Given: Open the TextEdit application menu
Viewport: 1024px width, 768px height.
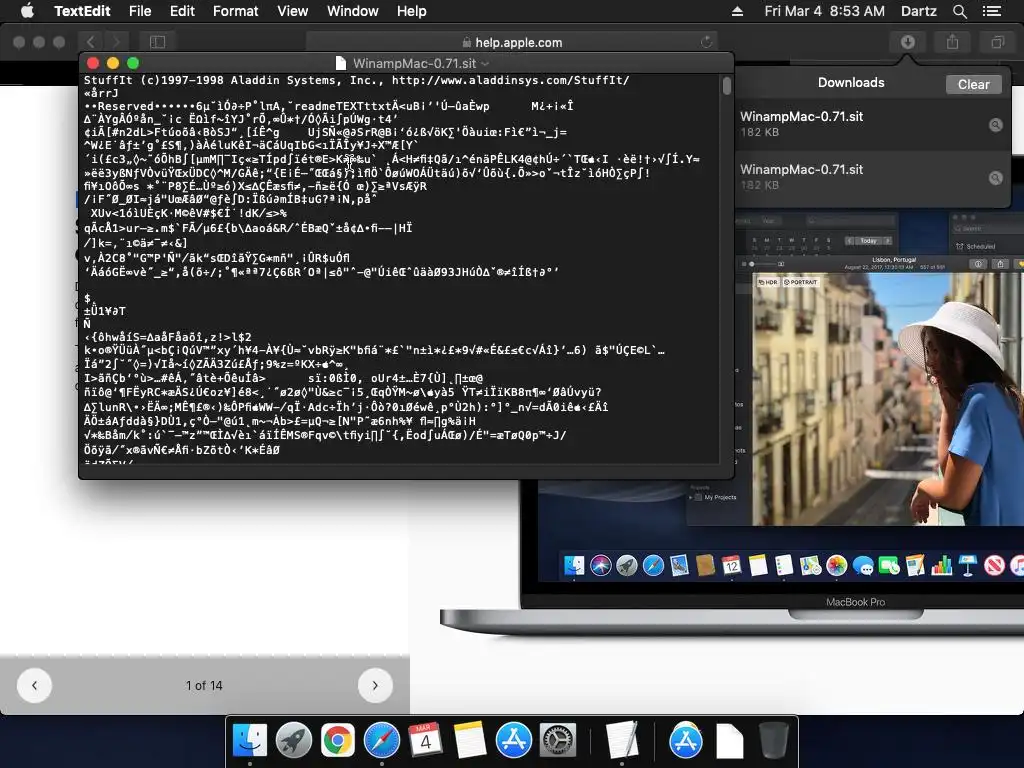Looking at the screenshot, I should (x=82, y=11).
